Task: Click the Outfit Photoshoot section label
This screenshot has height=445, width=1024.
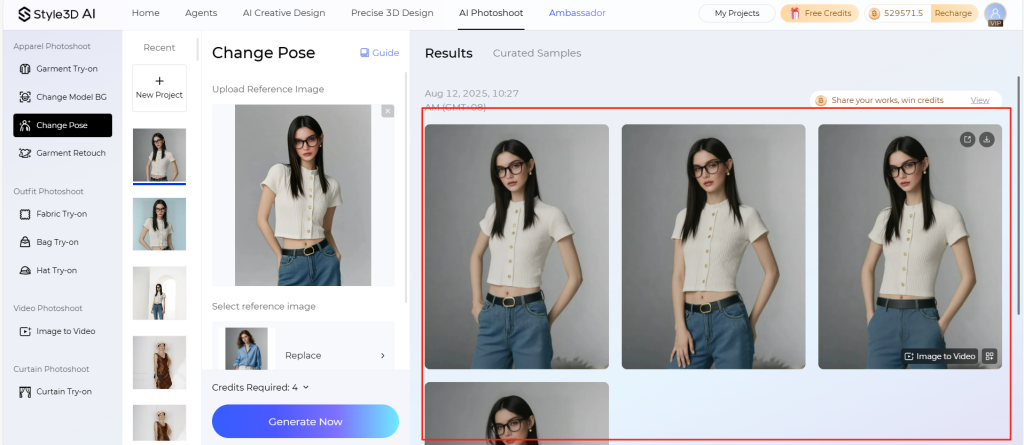Action: [x=49, y=191]
